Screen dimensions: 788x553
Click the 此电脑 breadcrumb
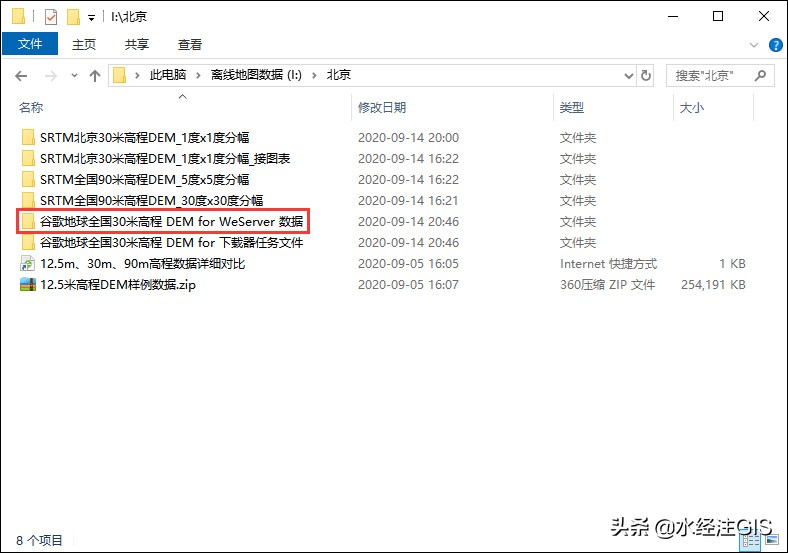[168, 75]
